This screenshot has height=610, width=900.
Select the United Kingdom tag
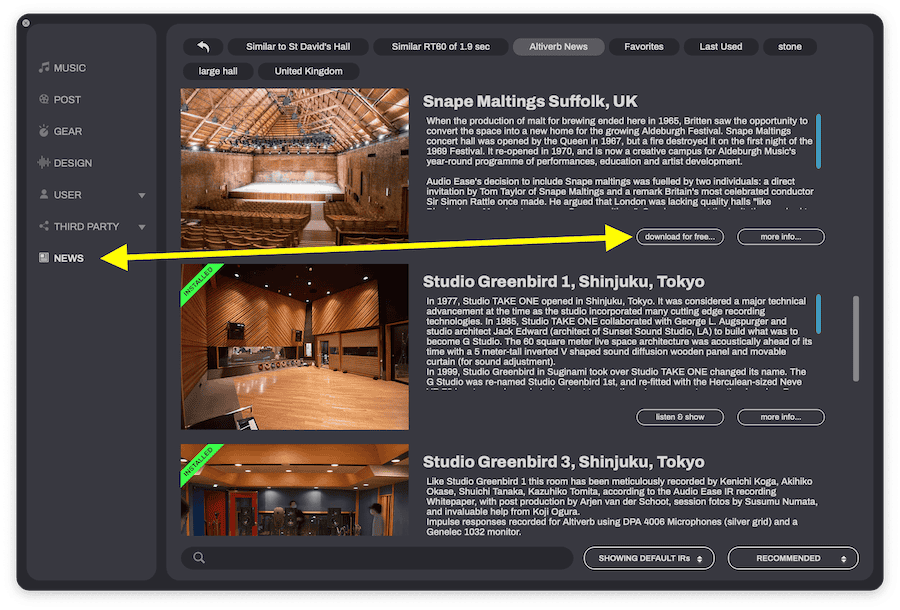pos(309,71)
